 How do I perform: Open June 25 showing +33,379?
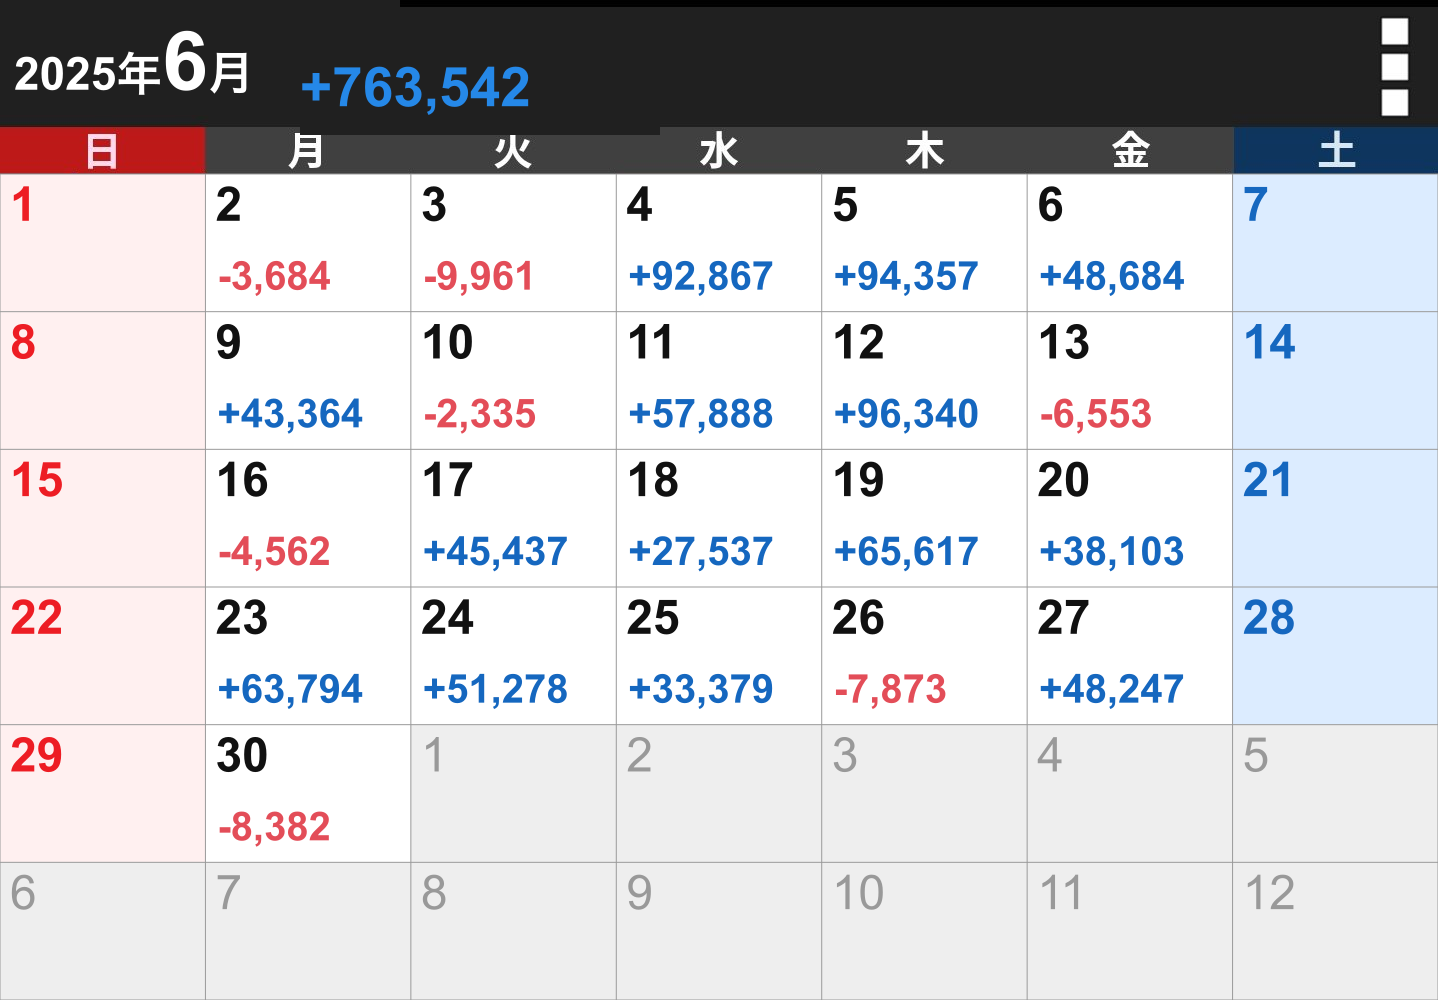coord(719,656)
